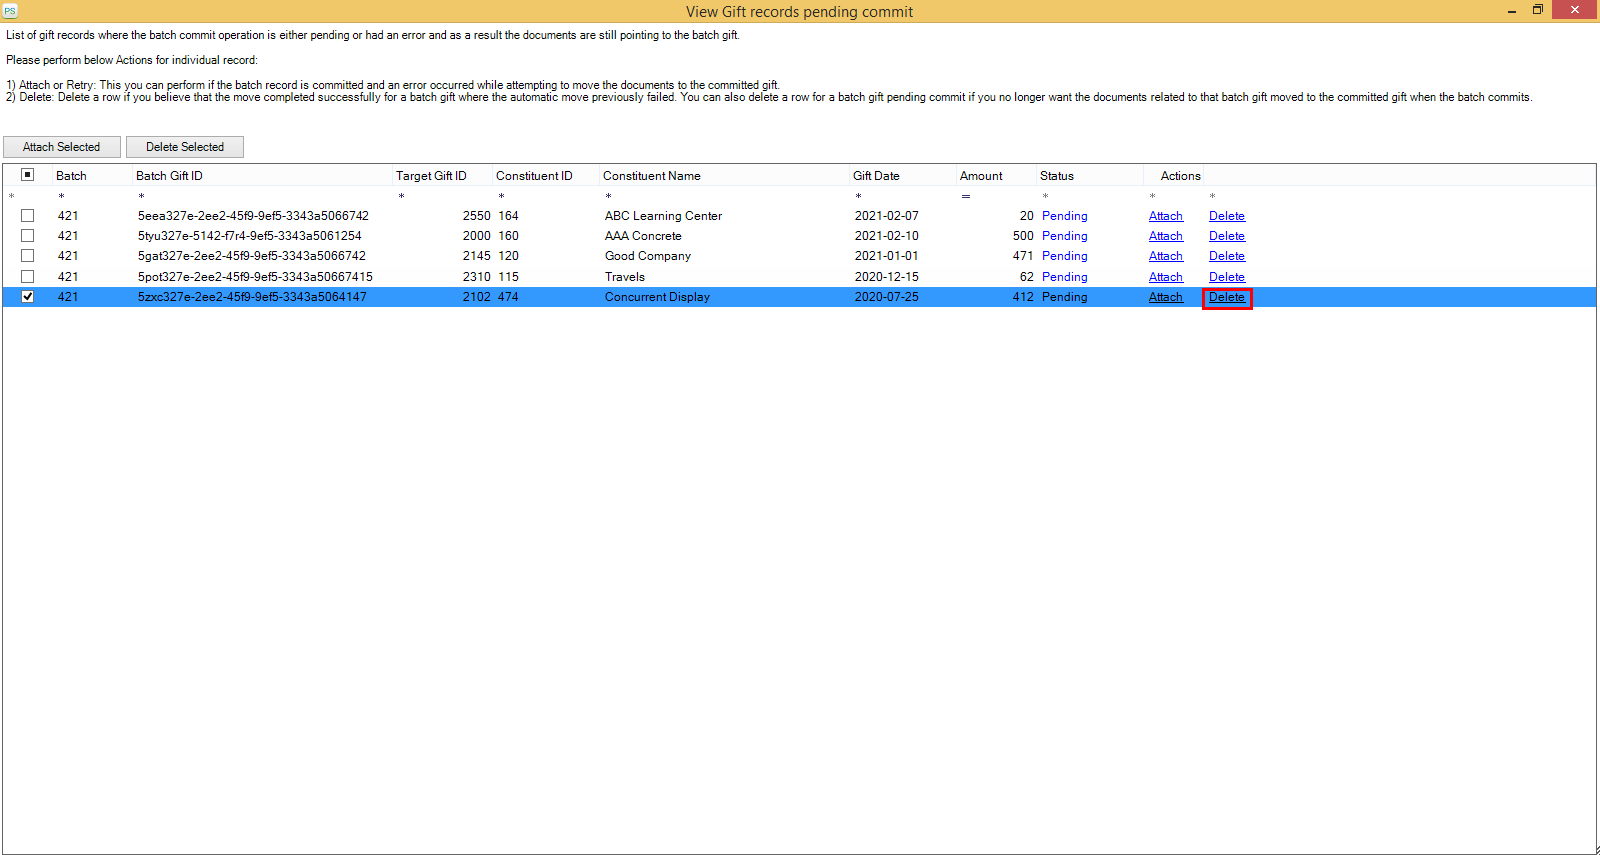Click the Gift Date filter asterisk
This screenshot has height=855, width=1600.
(858, 196)
